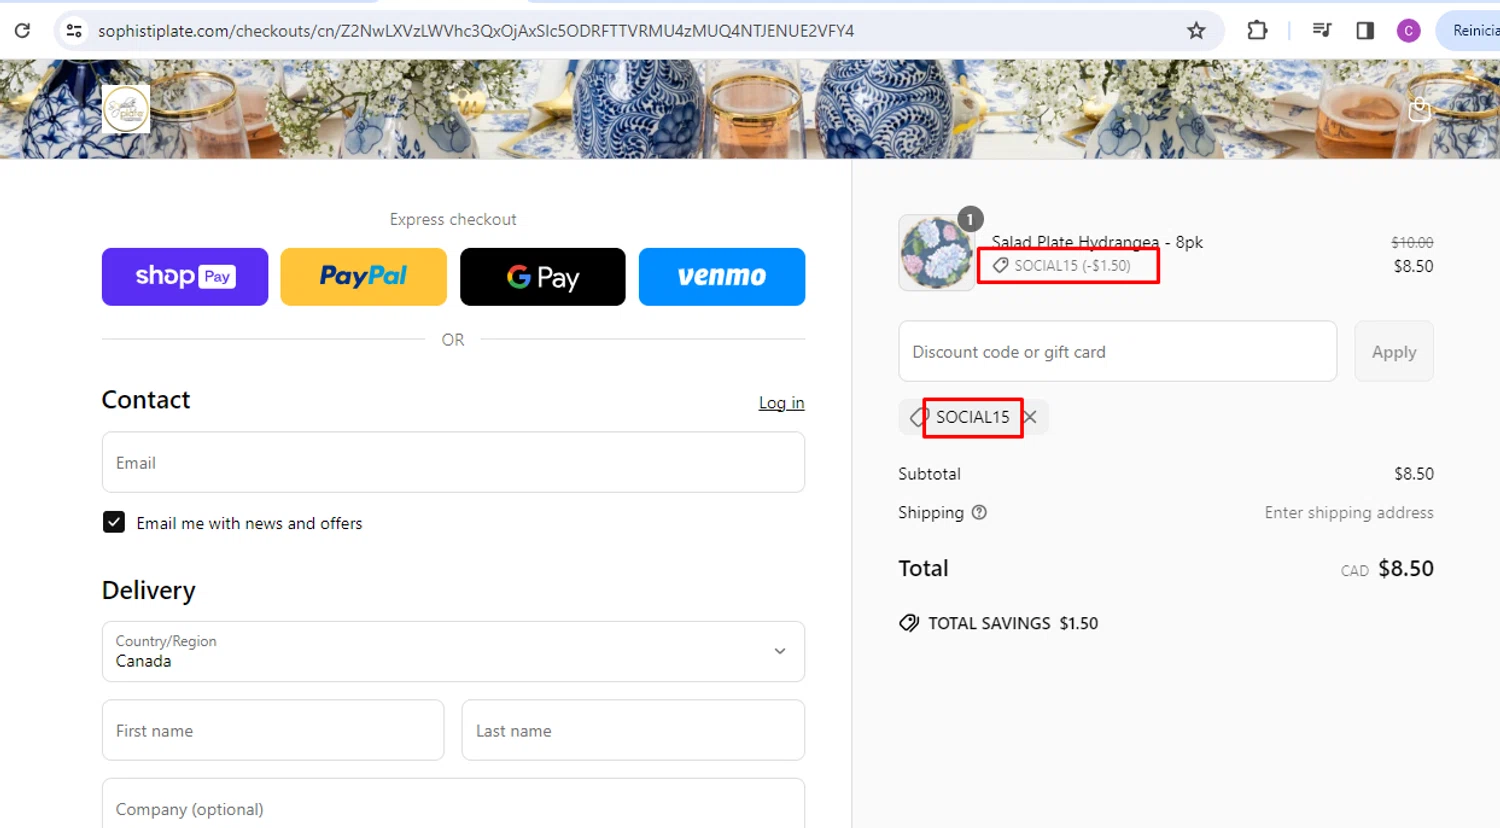Pay with PayPal button
Image resolution: width=1500 pixels, height=828 pixels.
coord(364,277)
